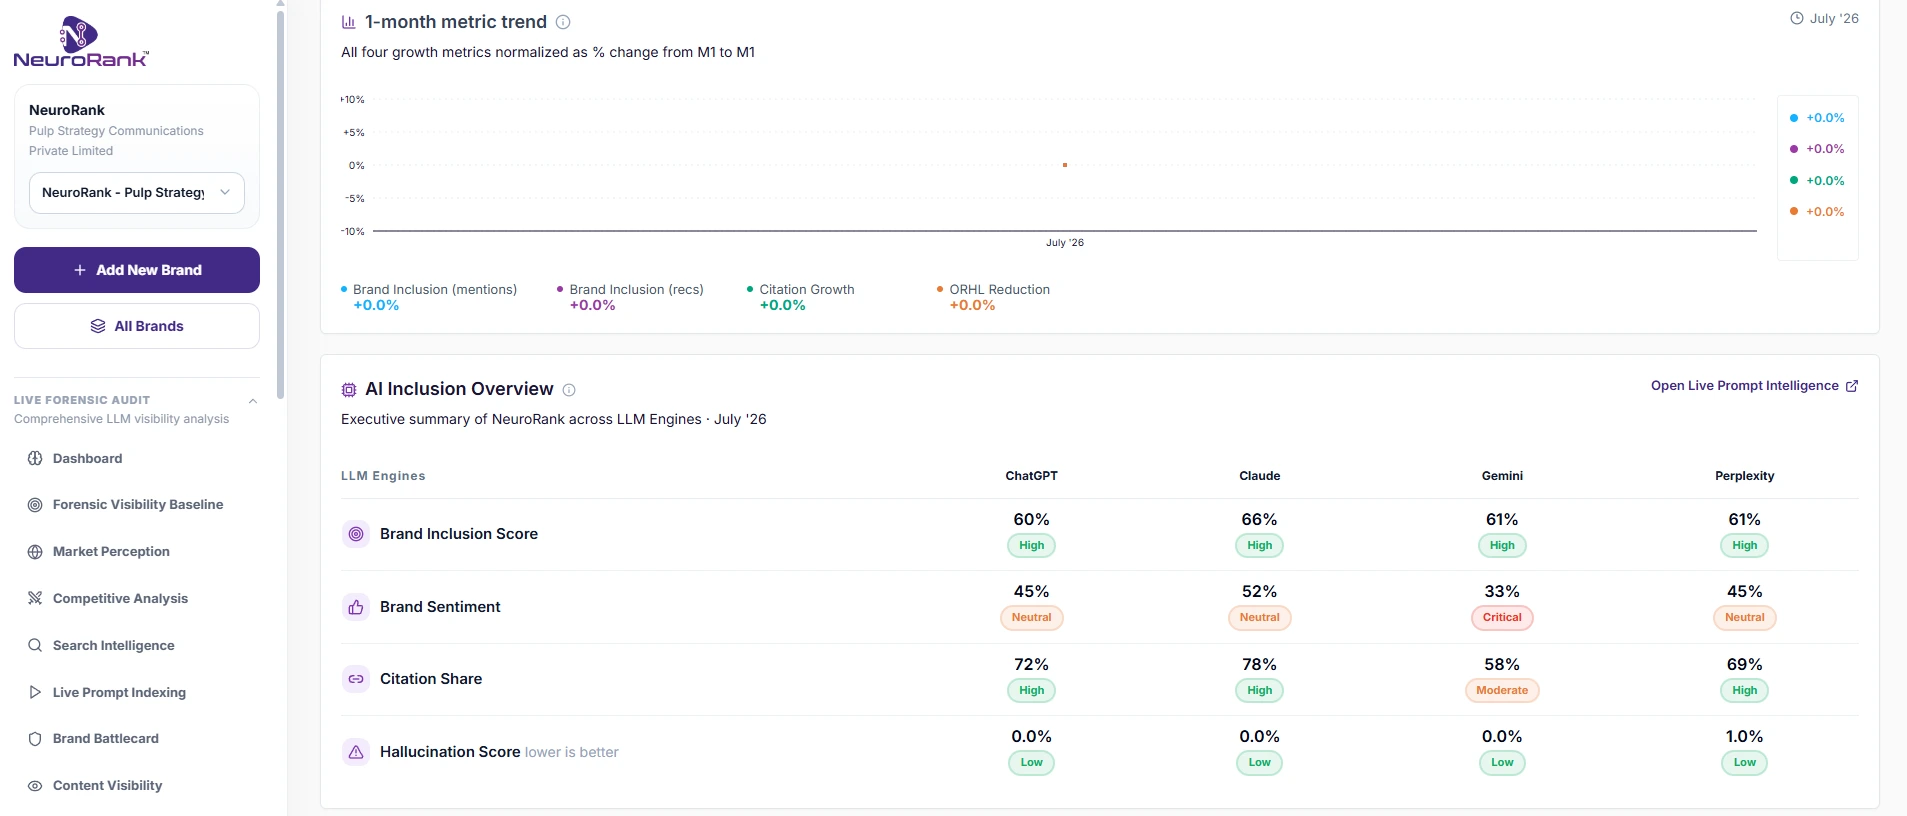Click the All Brands button
This screenshot has height=816, width=1907.
tap(137, 326)
